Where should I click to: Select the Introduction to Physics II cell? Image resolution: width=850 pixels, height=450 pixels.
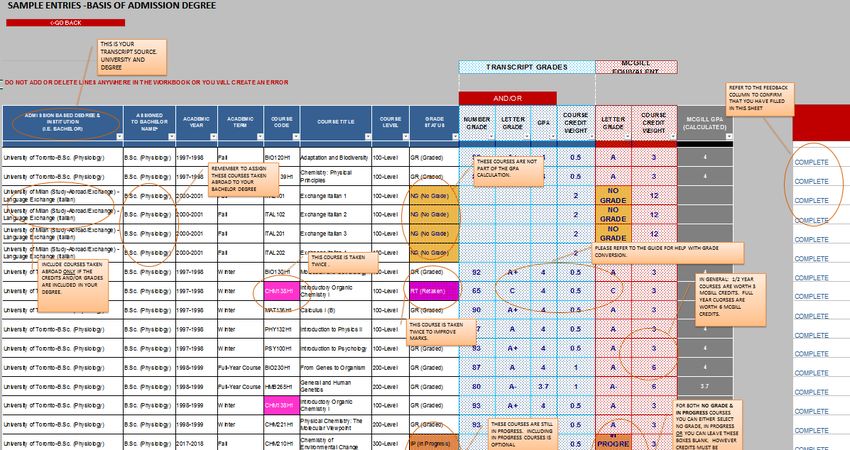click(336, 329)
